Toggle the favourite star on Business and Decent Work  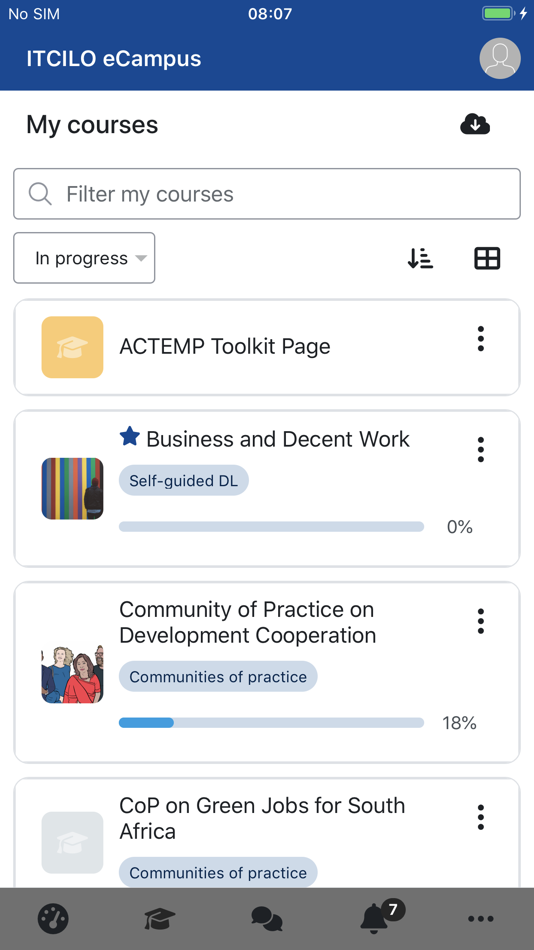pos(130,436)
